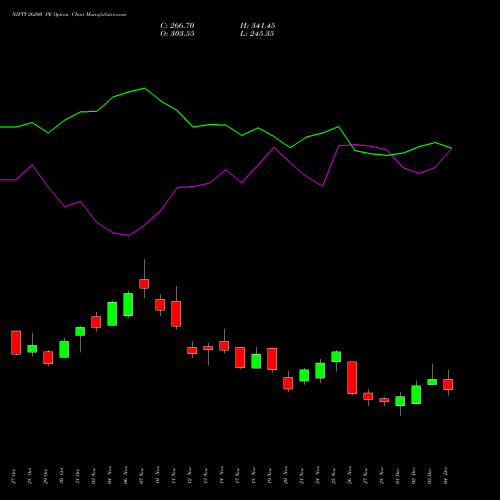Select the low value L: 245.35
This screenshot has height=500, width=500.
coord(257,34)
